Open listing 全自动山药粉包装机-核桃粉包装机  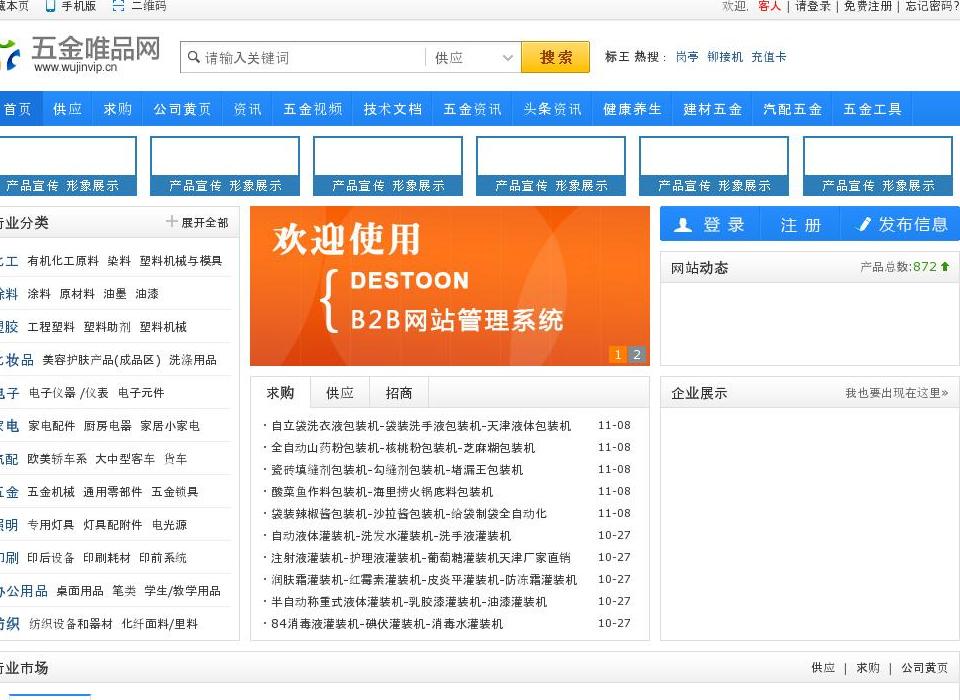coord(403,448)
